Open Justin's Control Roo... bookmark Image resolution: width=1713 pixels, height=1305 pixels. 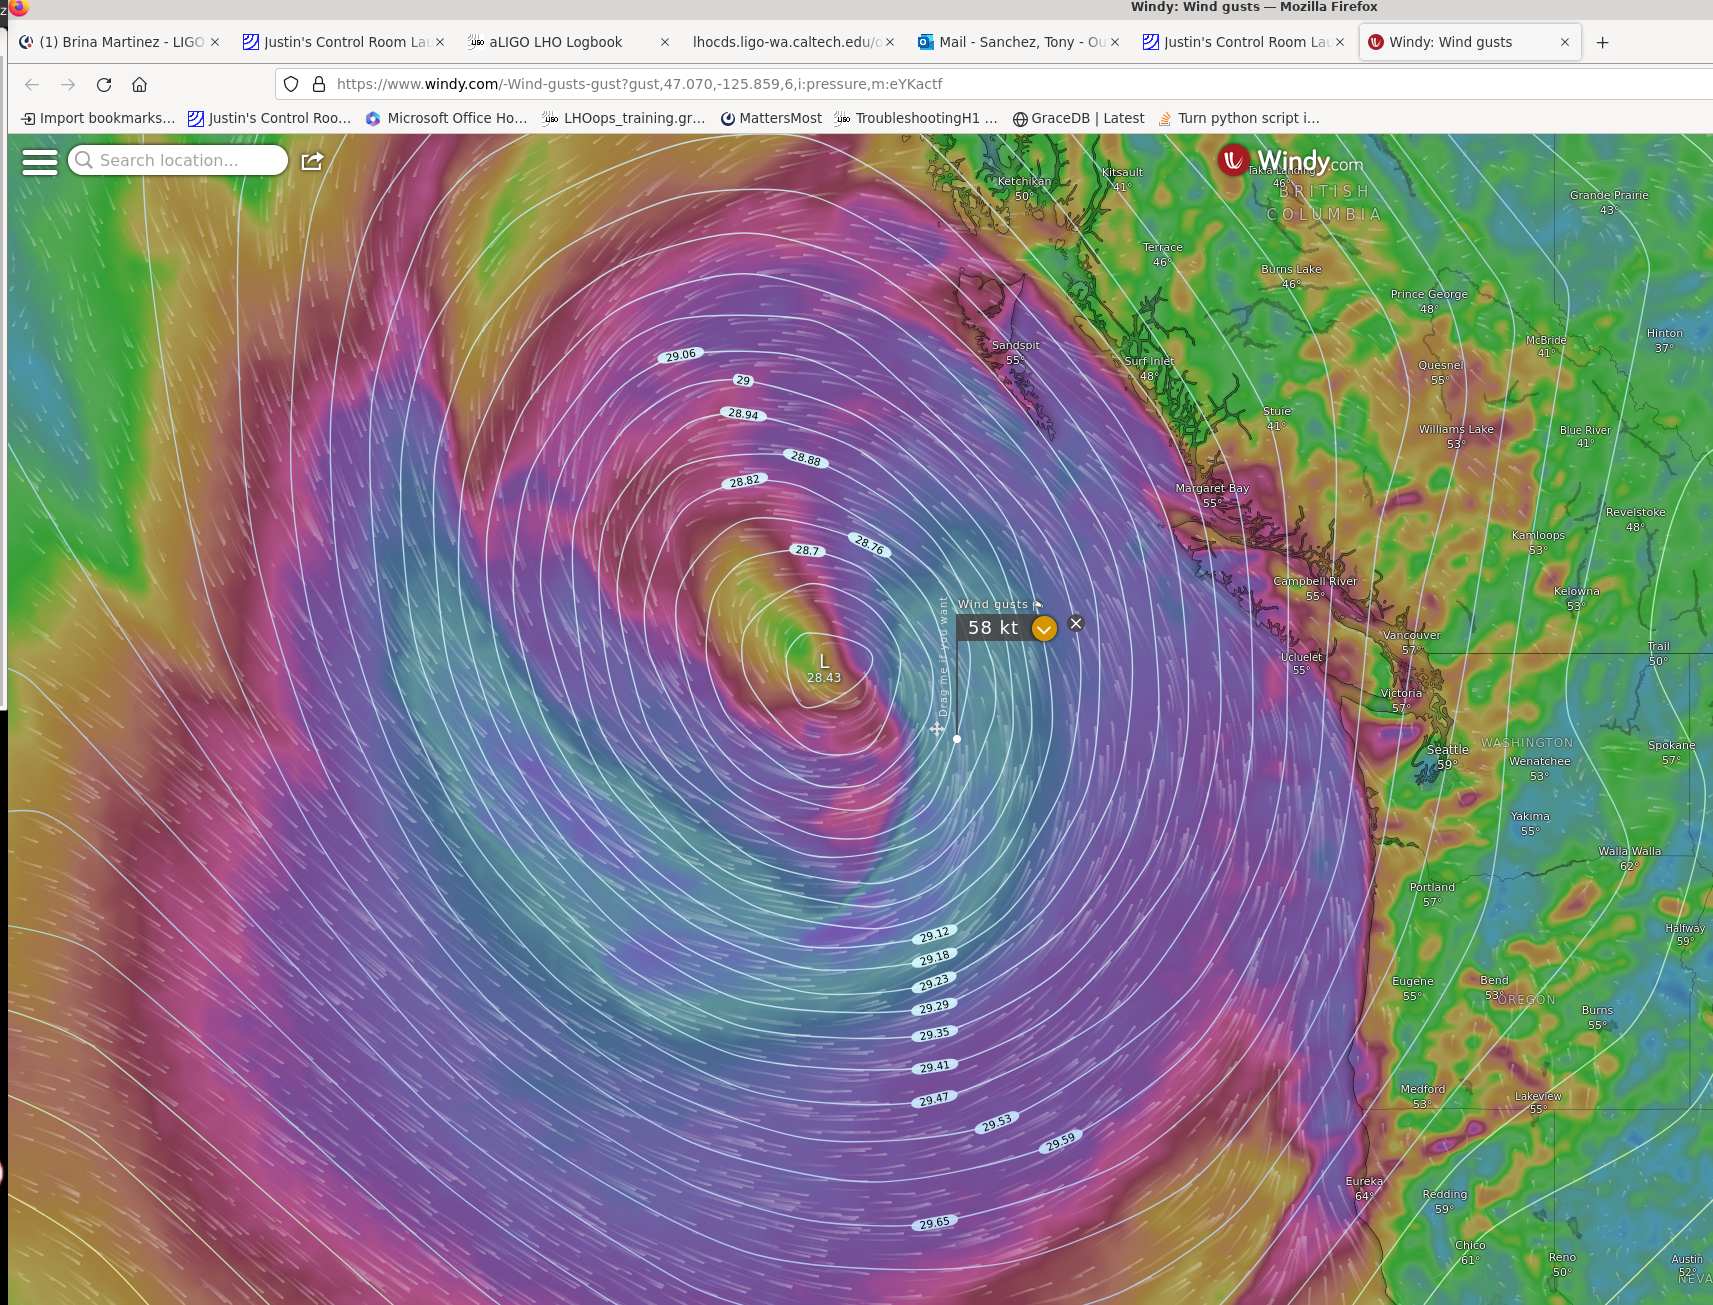270,118
